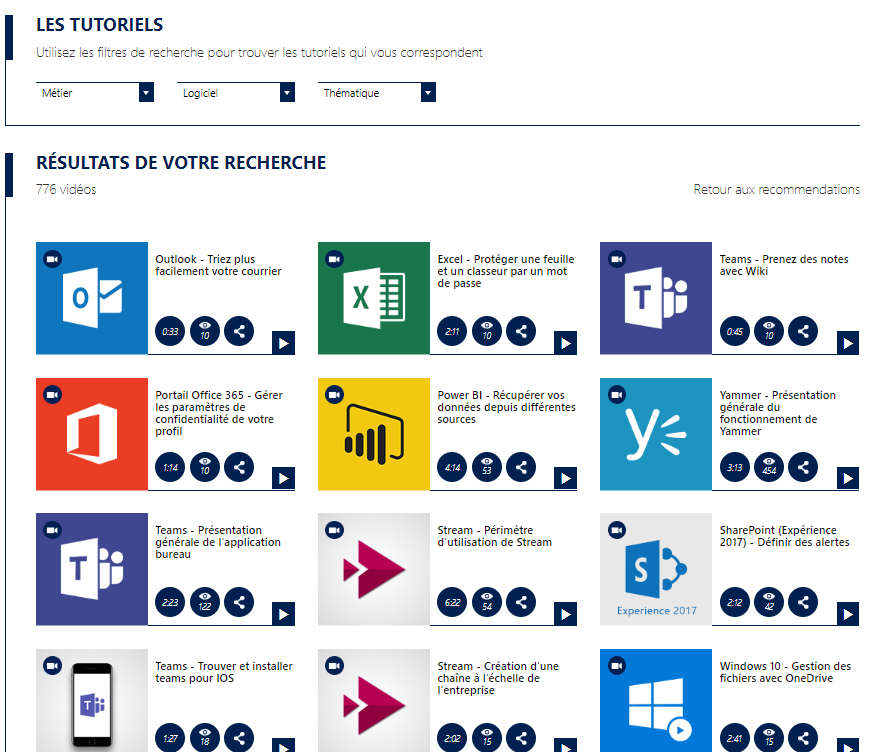888x752 pixels.
Task: Open the Windows 10 logo thumbnail
Action: pos(656,701)
